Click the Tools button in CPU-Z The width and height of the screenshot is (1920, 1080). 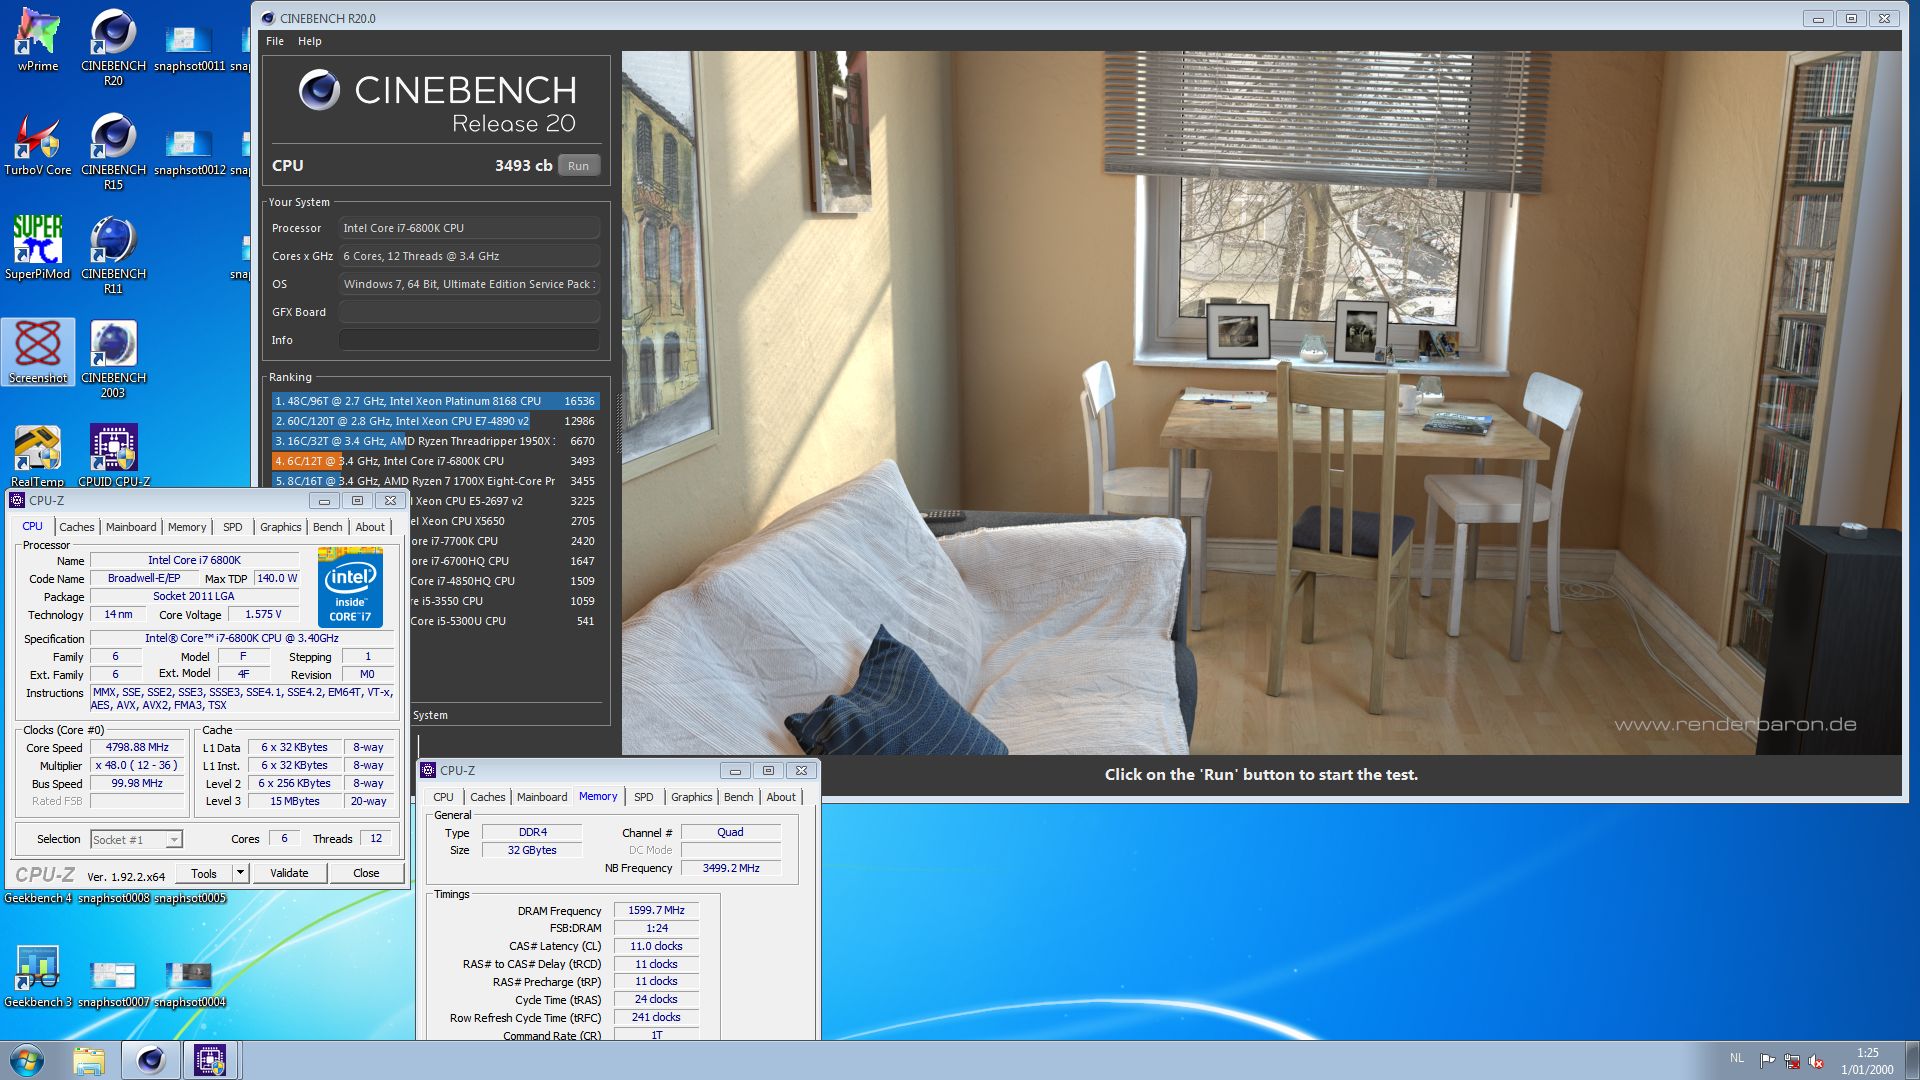(204, 873)
